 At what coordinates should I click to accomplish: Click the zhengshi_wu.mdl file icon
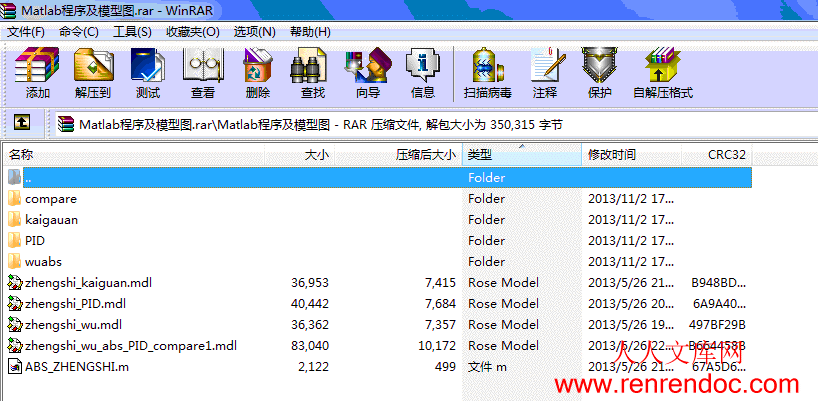[15, 324]
